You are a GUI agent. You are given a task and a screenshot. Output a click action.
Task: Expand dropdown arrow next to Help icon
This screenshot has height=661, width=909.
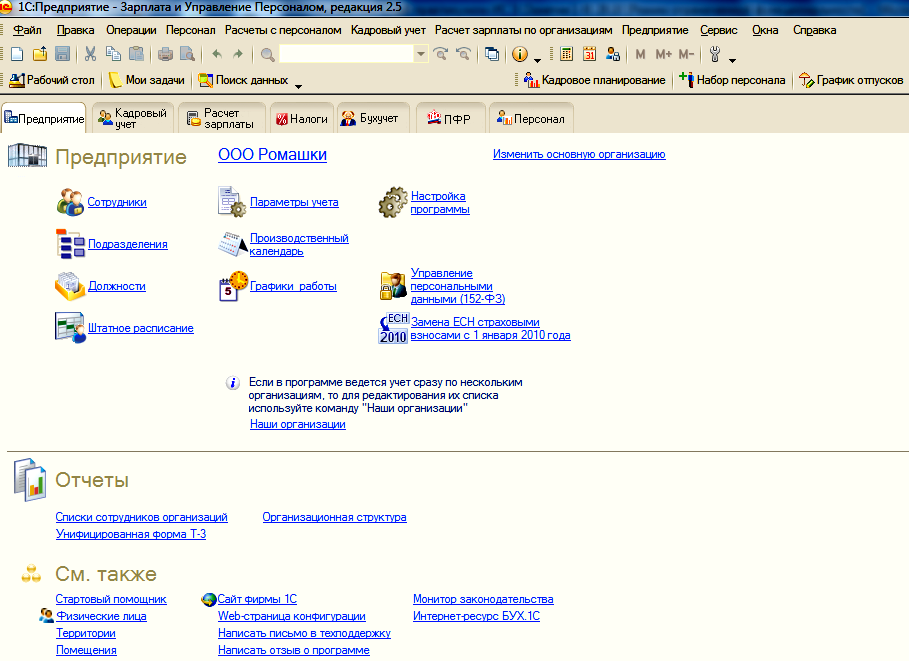pos(537,60)
